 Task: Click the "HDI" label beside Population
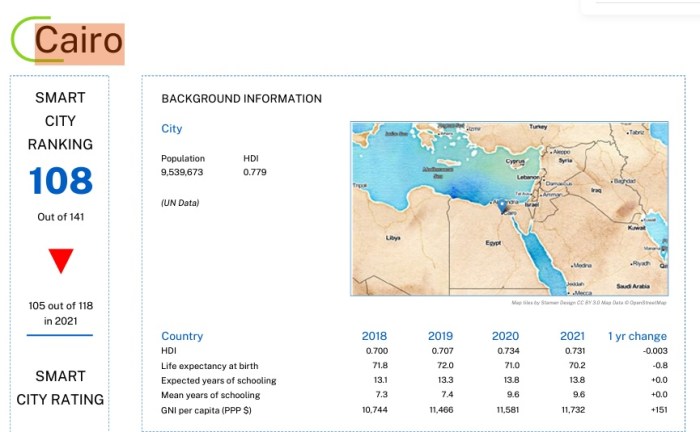coord(251,158)
